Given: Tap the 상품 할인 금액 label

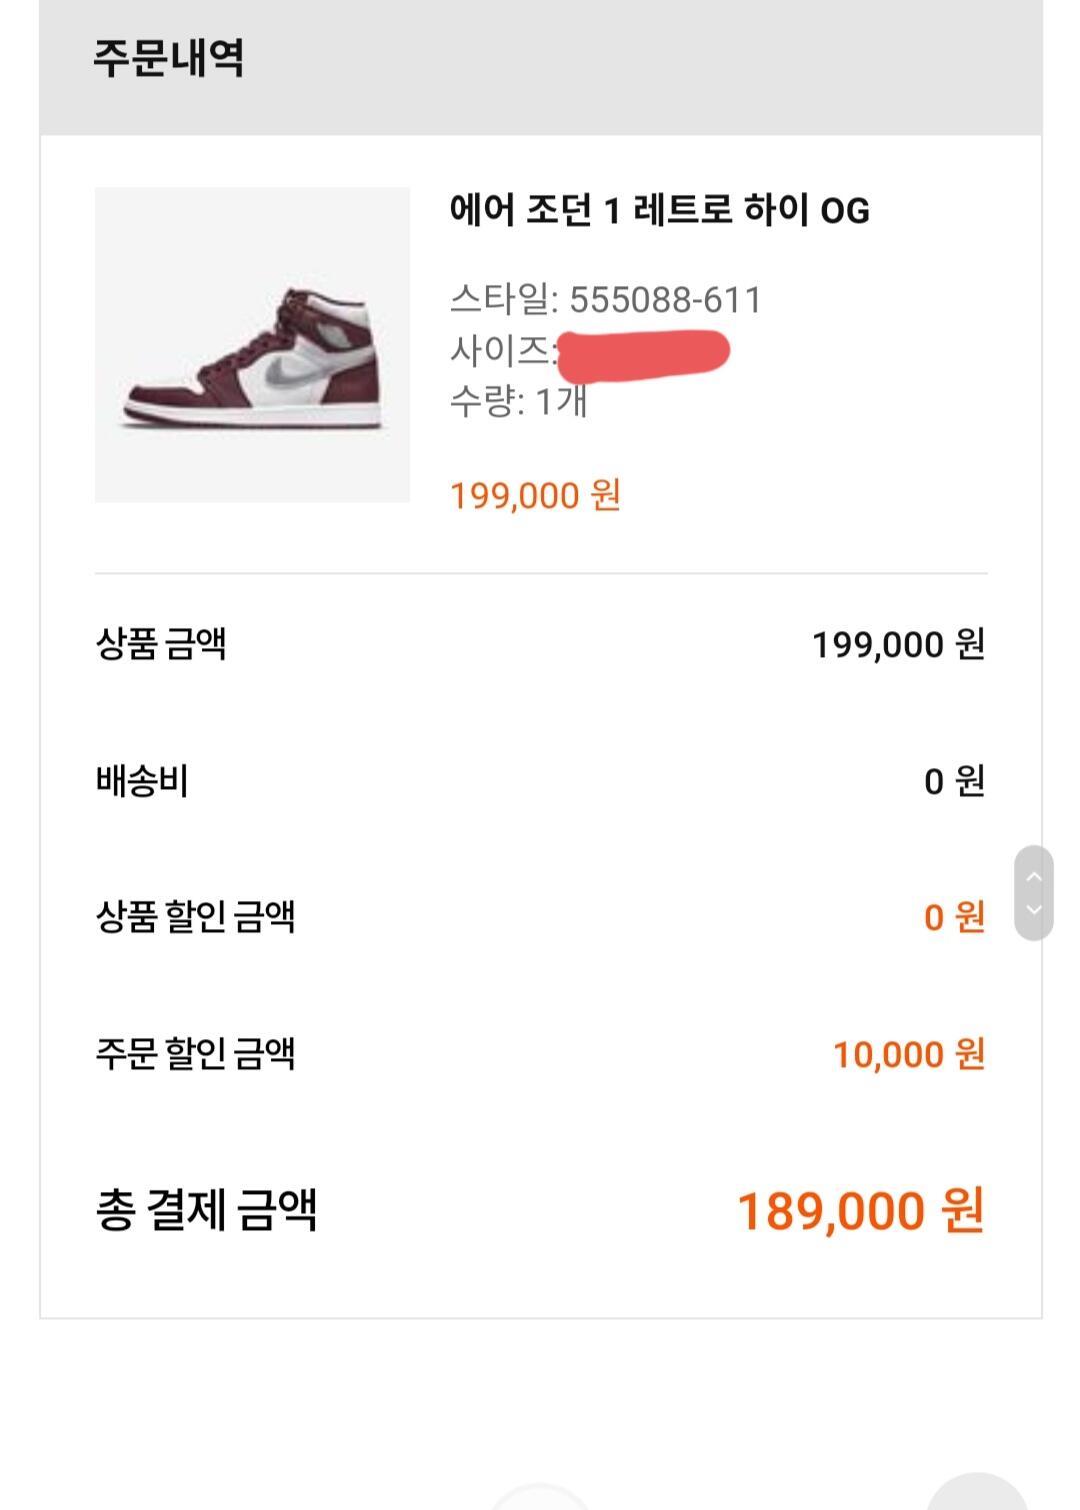Looking at the screenshot, I should (195, 916).
